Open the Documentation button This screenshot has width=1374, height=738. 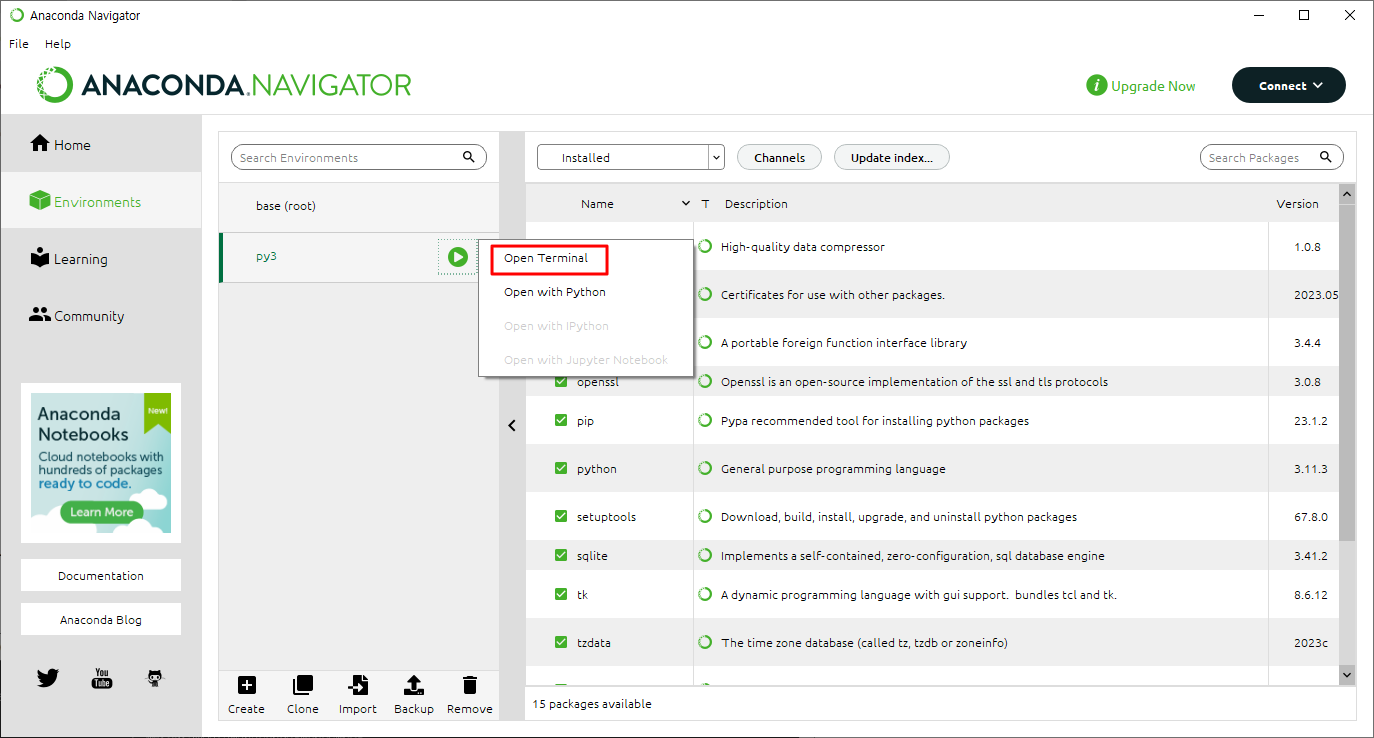pyautogui.click(x=101, y=575)
